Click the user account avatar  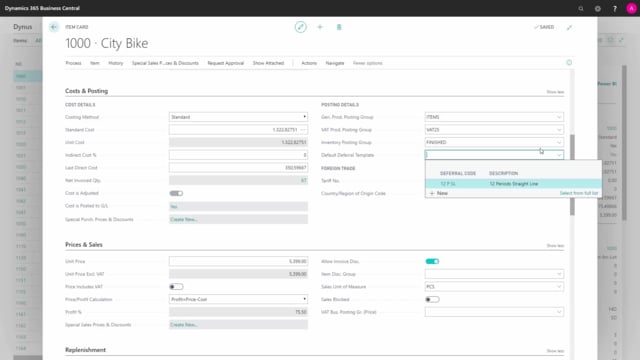click(x=631, y=8)
